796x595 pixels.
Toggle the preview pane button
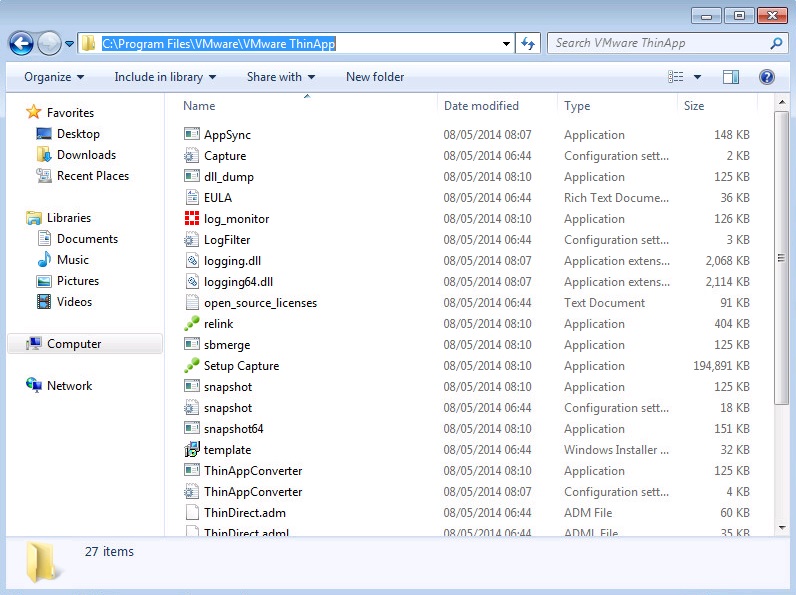[x=731, y=77]
